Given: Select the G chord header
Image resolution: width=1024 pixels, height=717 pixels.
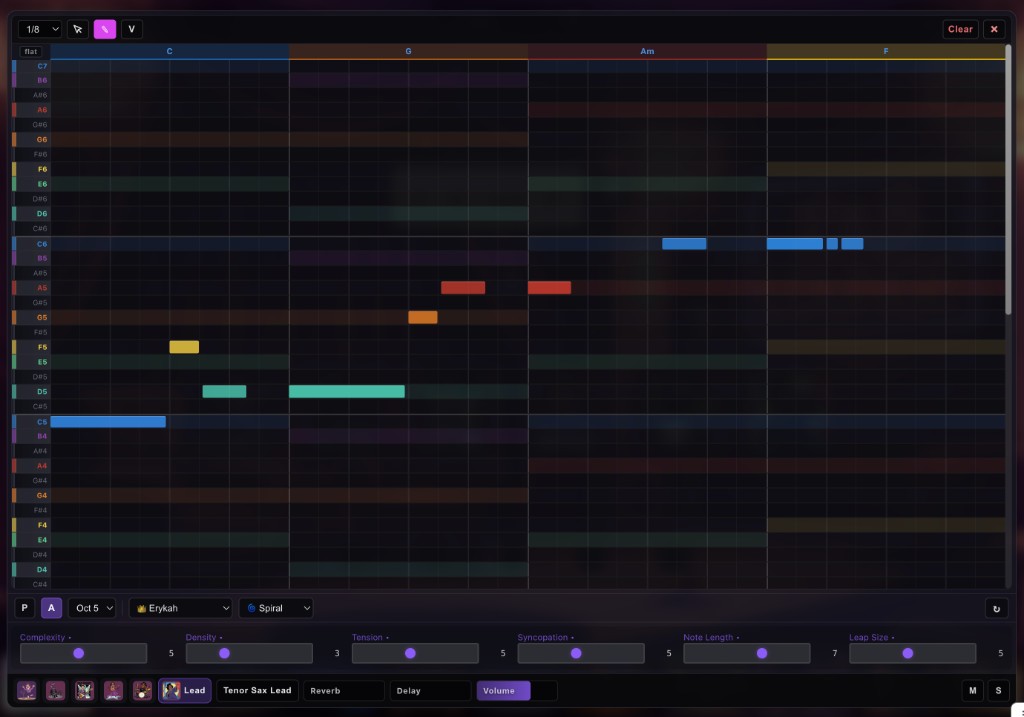Looking at the screenshot, I should 408,51.
